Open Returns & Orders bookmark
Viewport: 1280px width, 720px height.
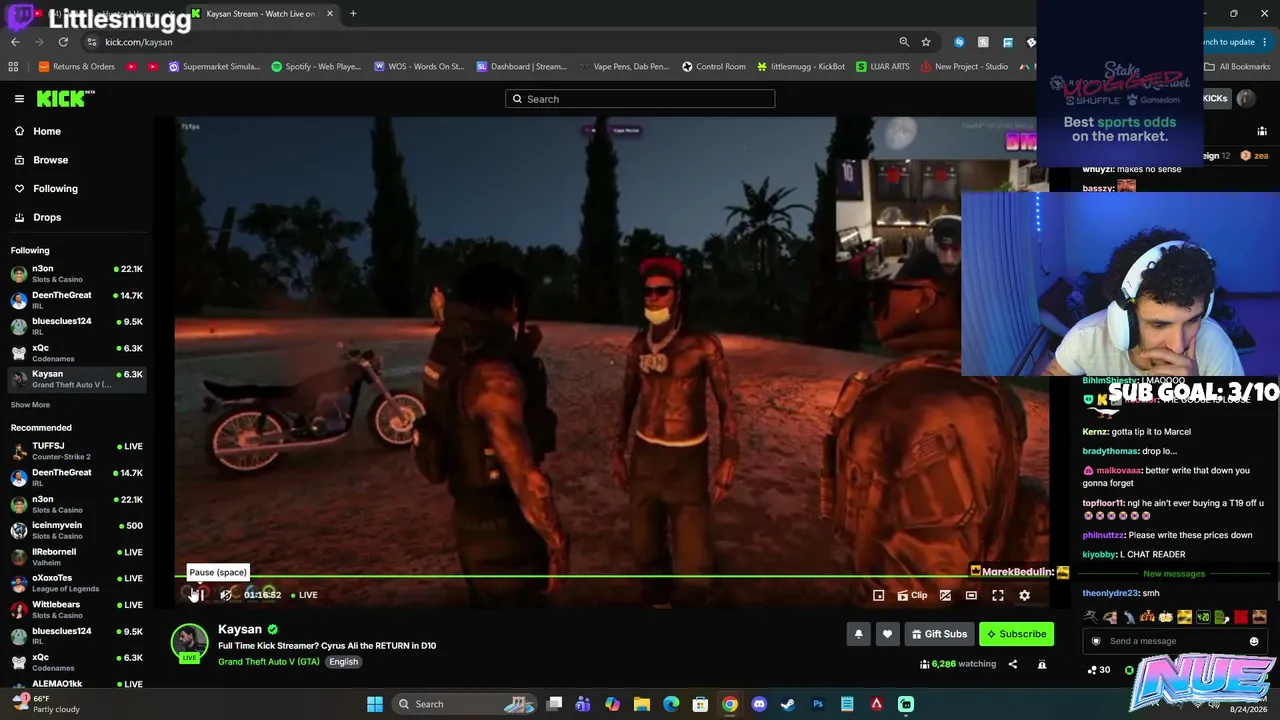[x=77, y=67]
